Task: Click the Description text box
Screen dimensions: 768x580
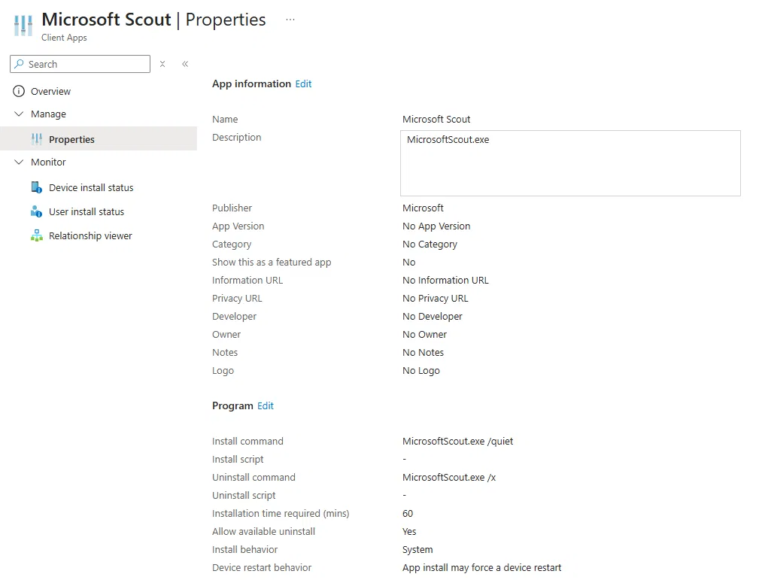Action: pos(570,163)
